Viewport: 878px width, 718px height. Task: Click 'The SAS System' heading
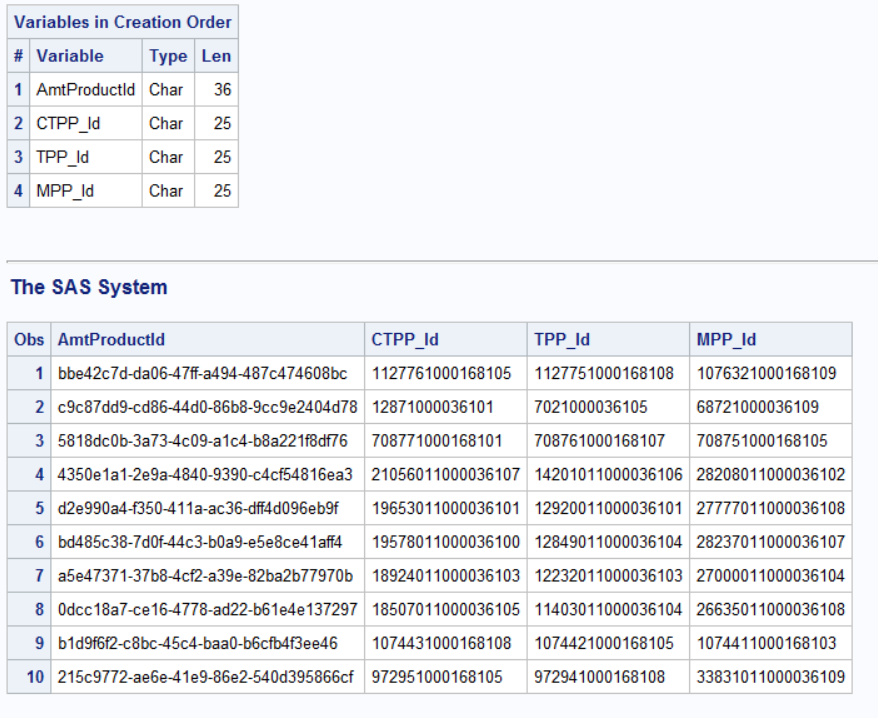click(x=89, y=287)
